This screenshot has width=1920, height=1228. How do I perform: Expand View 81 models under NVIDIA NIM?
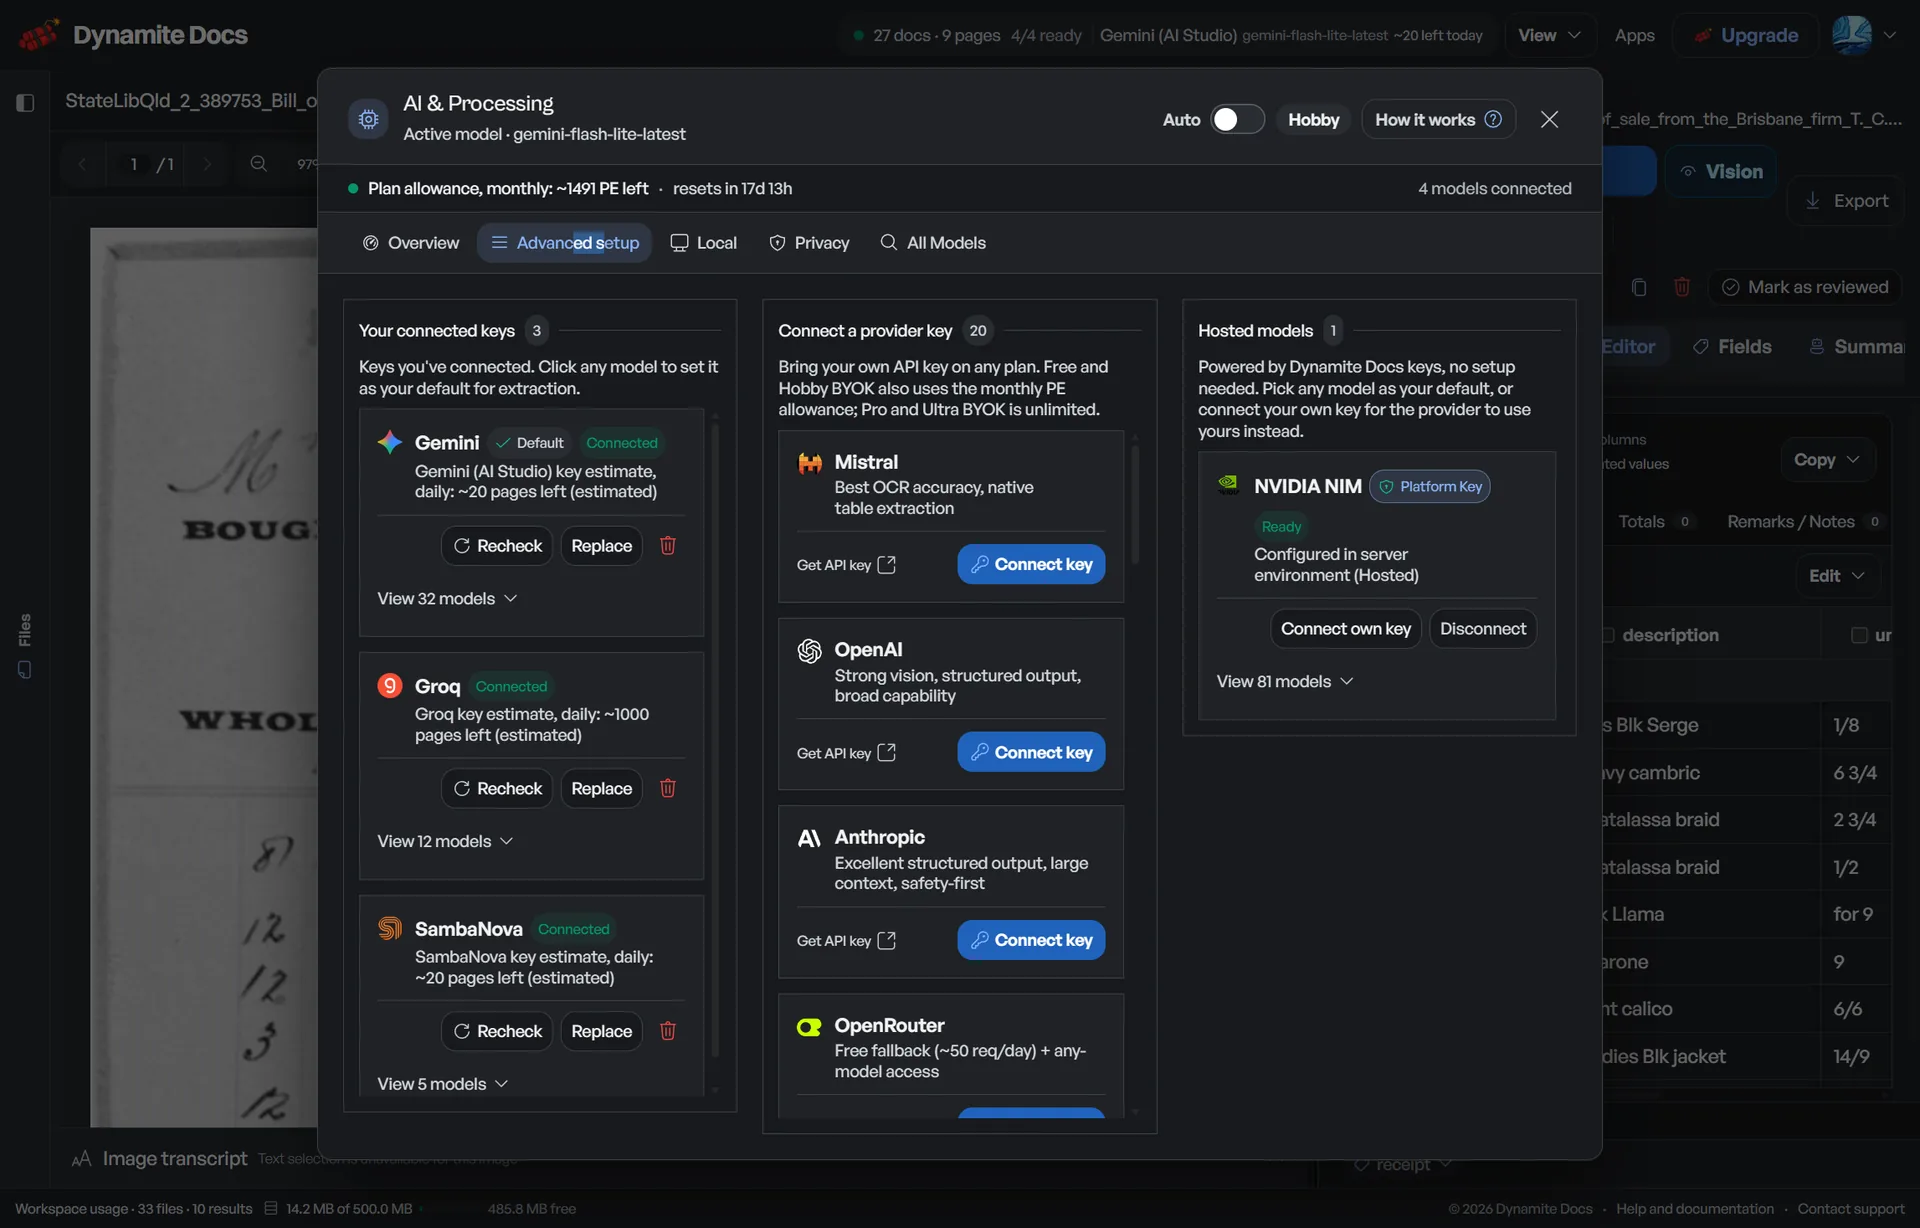[1284, 681]
